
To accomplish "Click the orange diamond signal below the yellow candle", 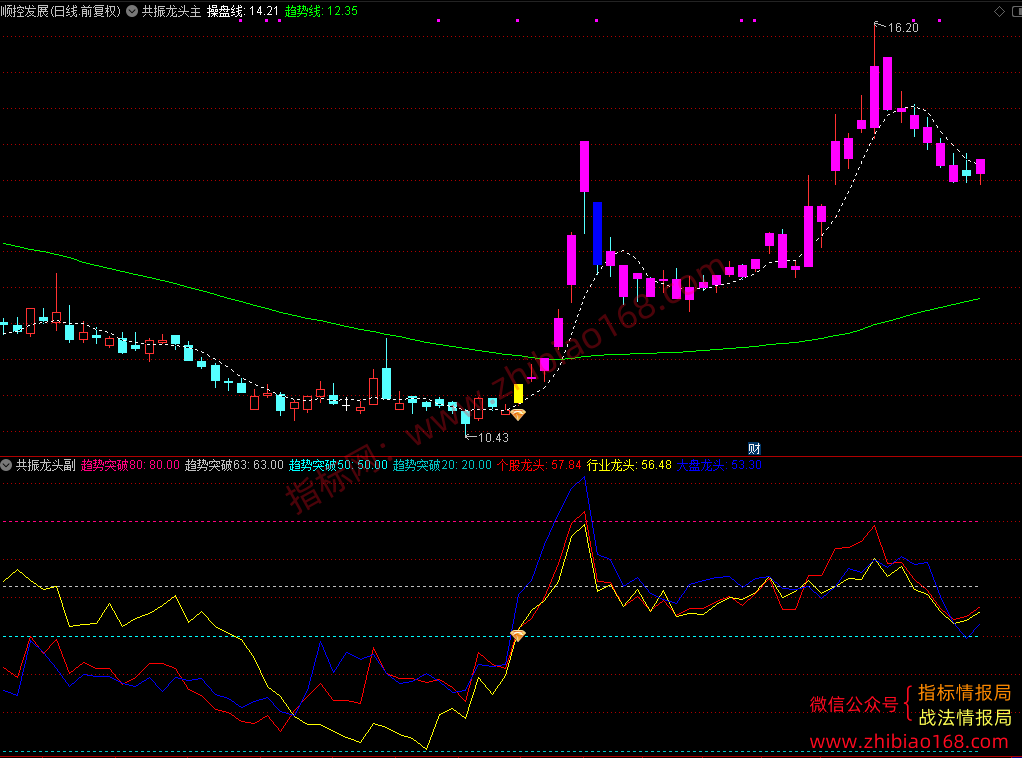I will 518,414.
